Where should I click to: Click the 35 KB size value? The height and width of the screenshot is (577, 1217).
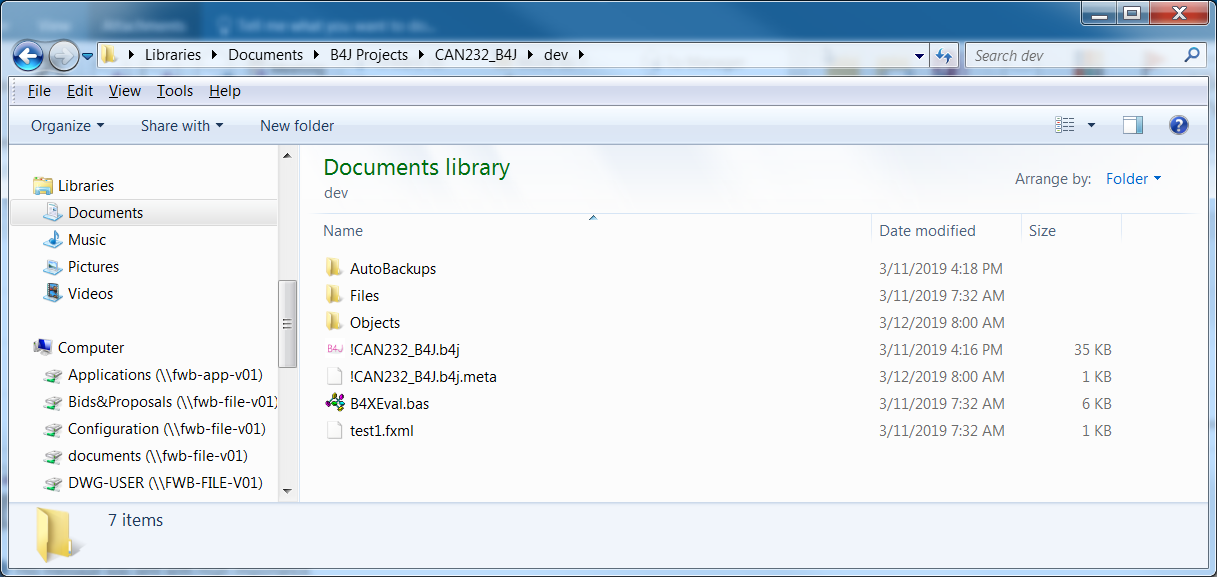tap(1092, 350)
